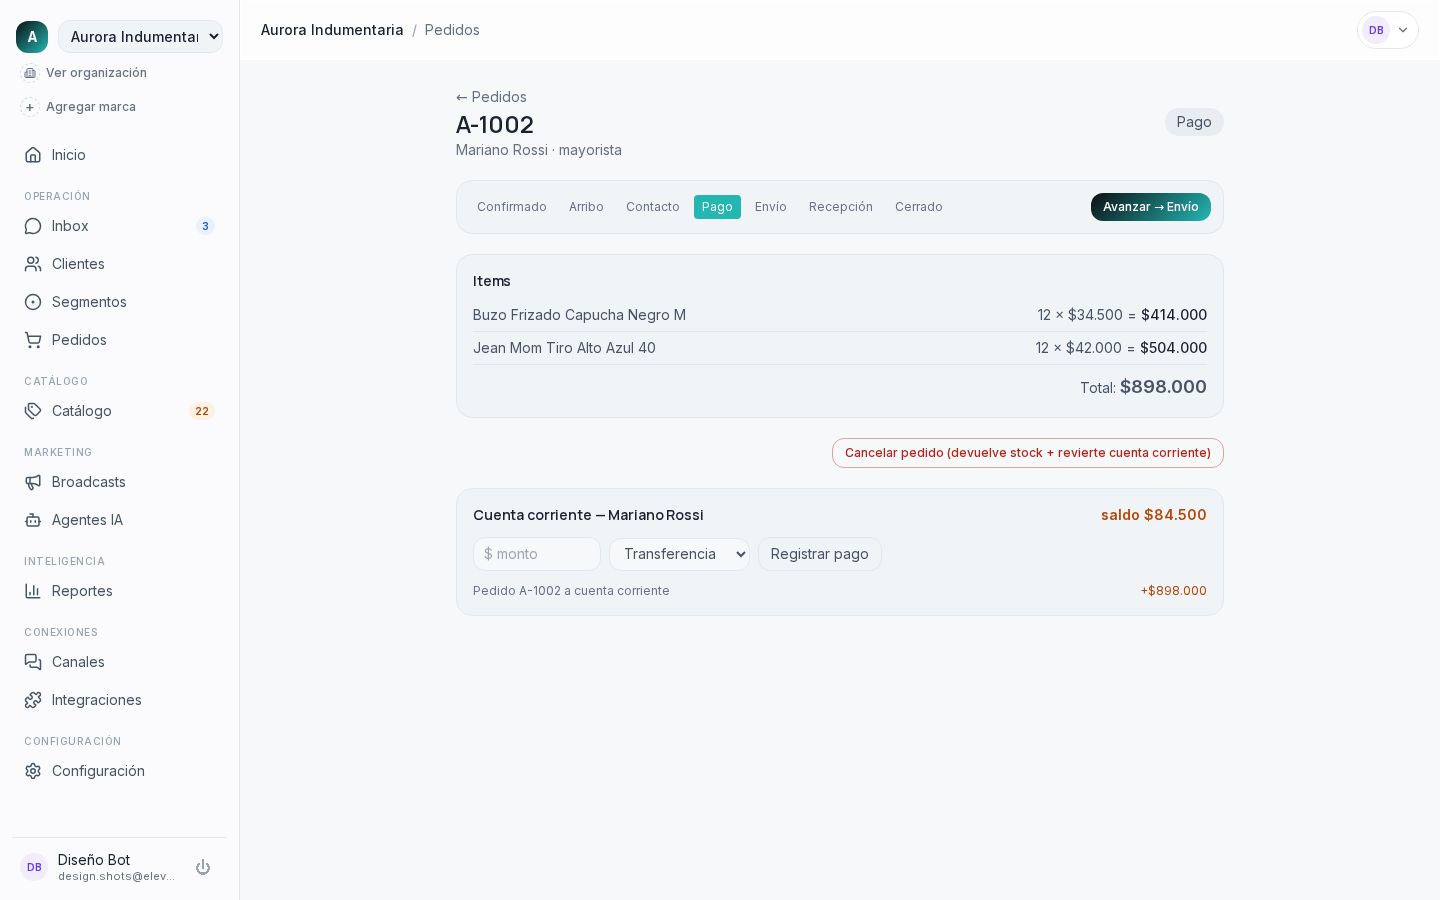The image size is (1440, 900).
Task: Click Ver organización link
Action: [96, 73]
